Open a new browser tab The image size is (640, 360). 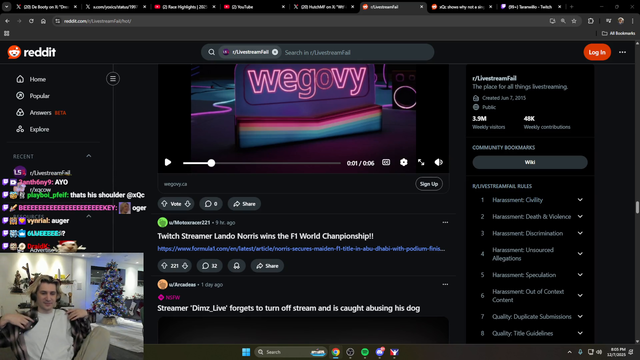click(571, 7)
